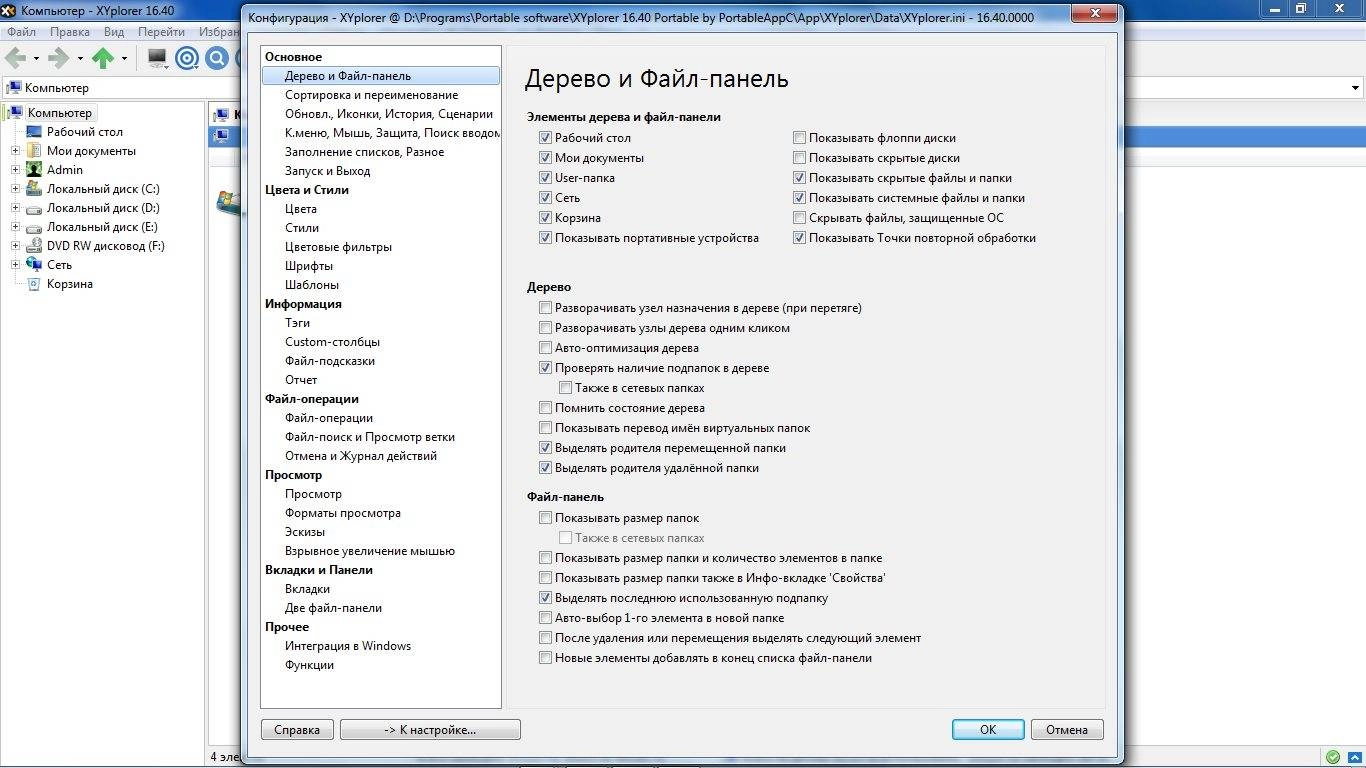
Task: Click the Отмена button
Action: click(x=1067, y=729)
